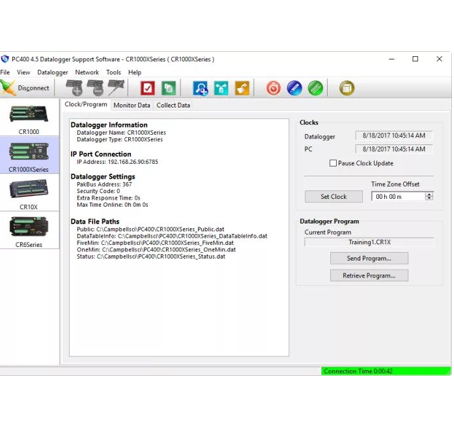Click the Status data file path line
Viewport: 454px width, 445px height.
pos(151,257)
